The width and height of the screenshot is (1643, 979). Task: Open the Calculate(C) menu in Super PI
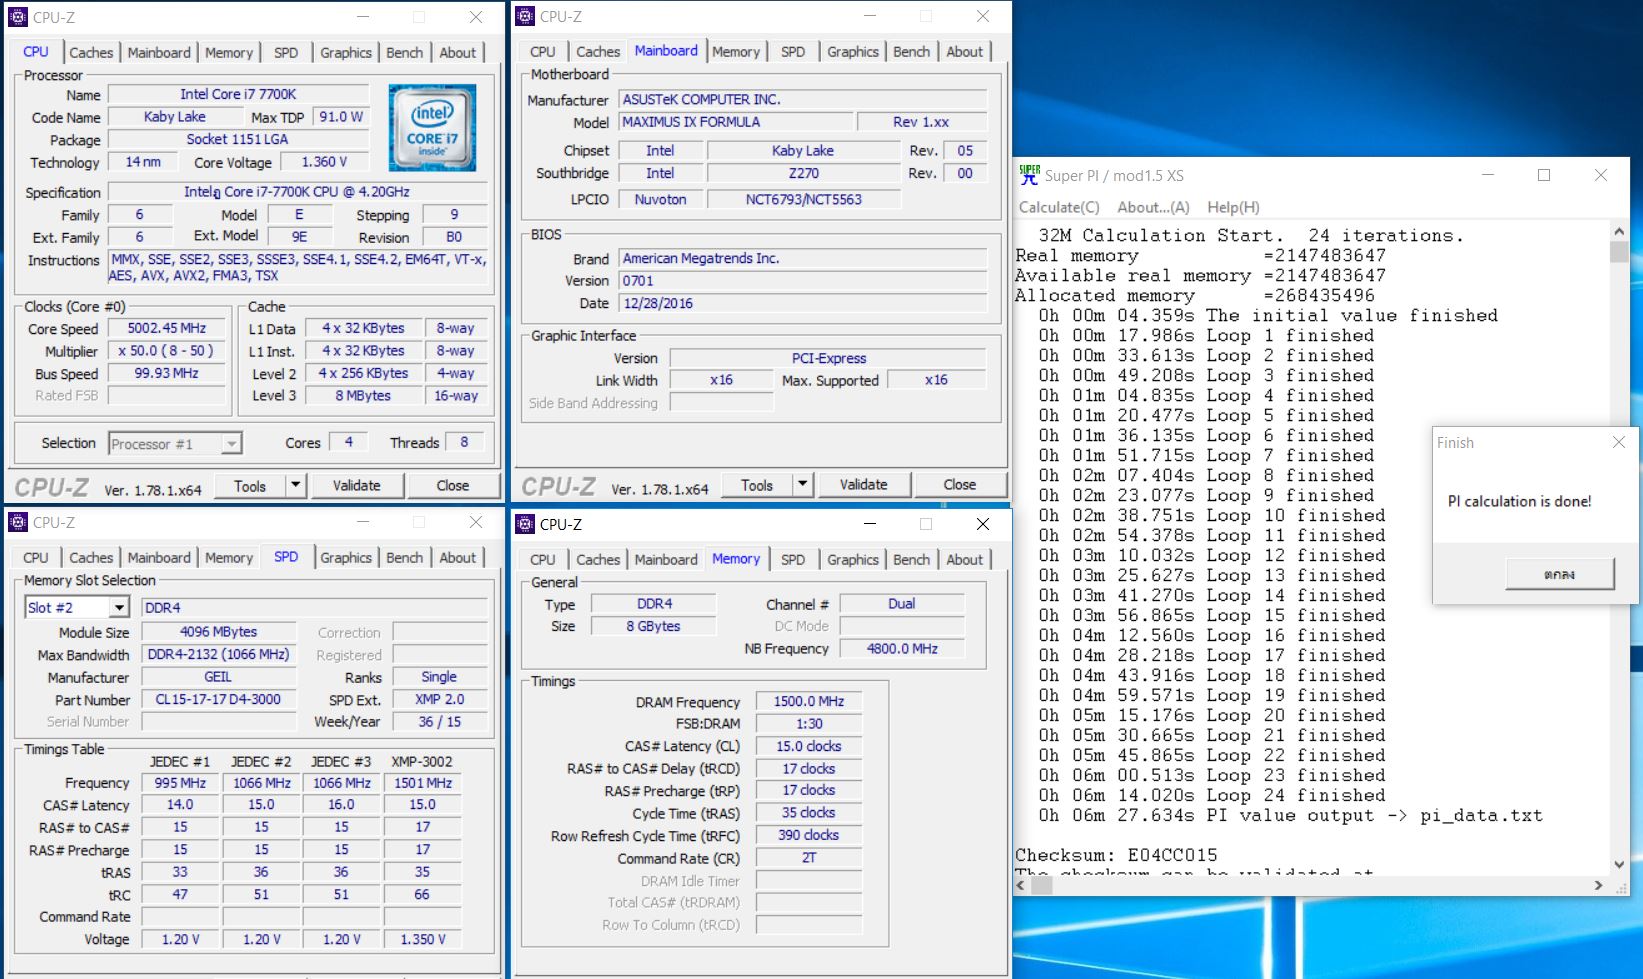[x=1059, y=207]
